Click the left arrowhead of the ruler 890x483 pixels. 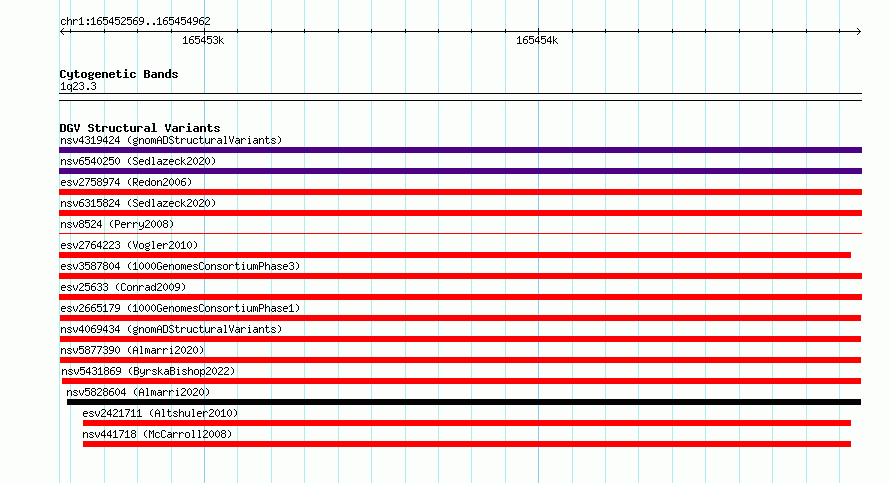pyautogui.click(x=63, y=31)
